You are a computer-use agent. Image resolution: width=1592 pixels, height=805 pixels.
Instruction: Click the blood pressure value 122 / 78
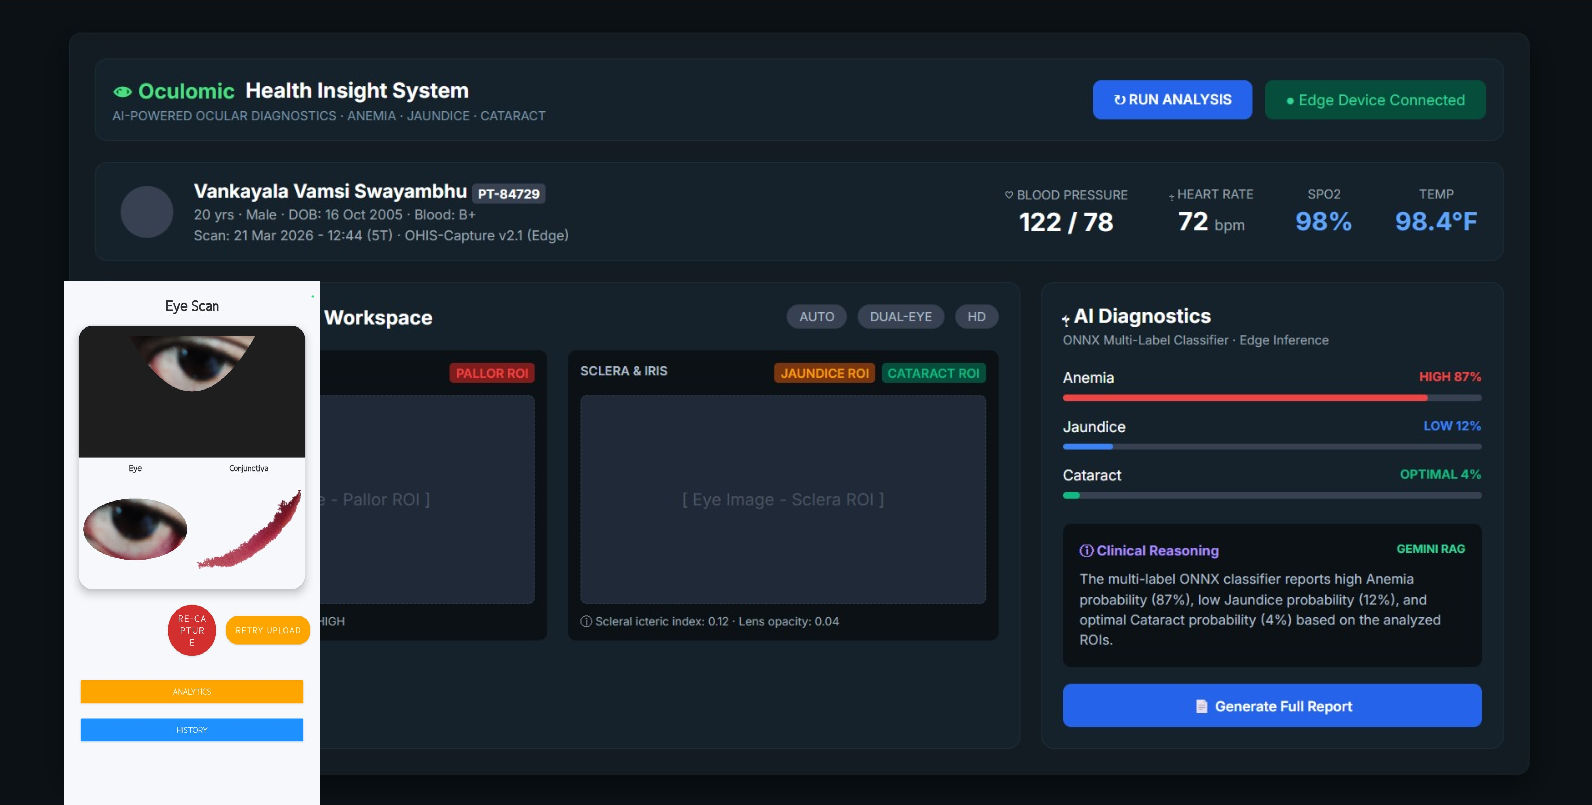tap(1066, 222)
